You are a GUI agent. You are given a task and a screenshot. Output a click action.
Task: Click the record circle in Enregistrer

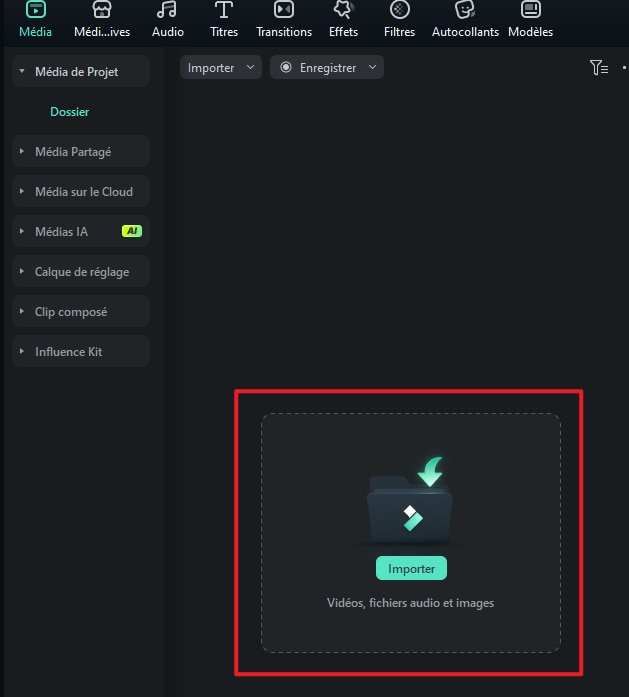286,67
